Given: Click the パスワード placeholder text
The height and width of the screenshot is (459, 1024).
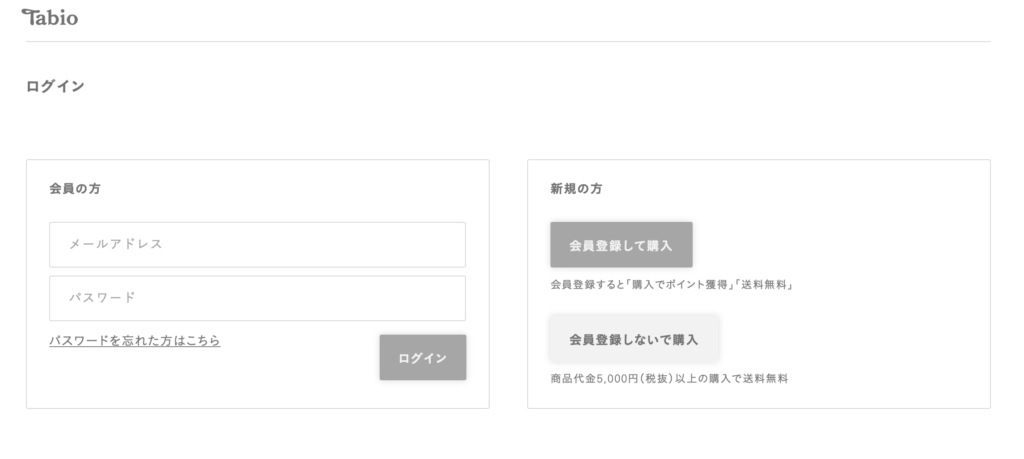Looking at the screenshot, I should coord(102,298).
